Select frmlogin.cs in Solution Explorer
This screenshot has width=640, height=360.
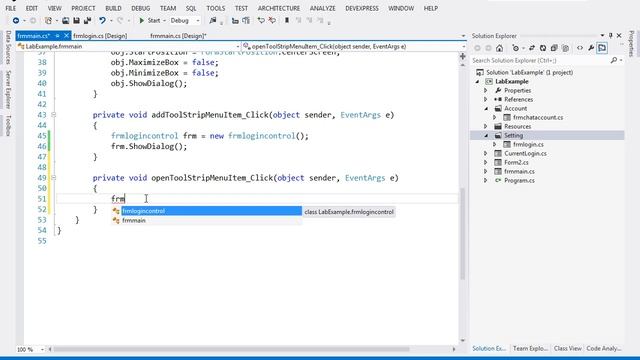[x=528, y=144]
